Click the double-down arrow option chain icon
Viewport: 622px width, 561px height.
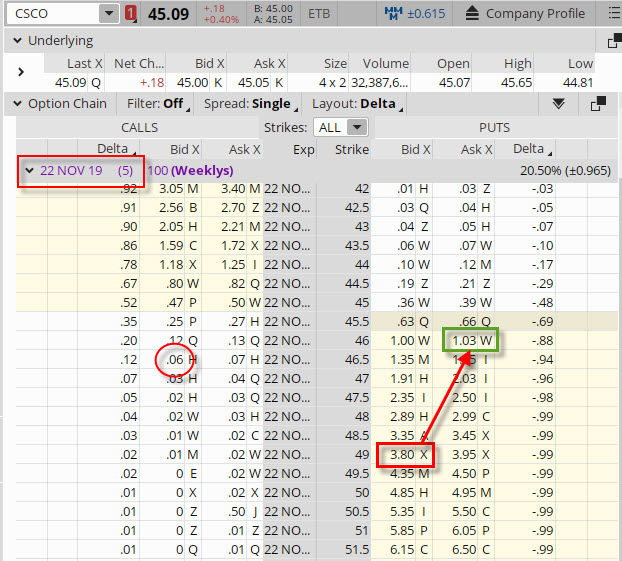click(x=558, y=104)
